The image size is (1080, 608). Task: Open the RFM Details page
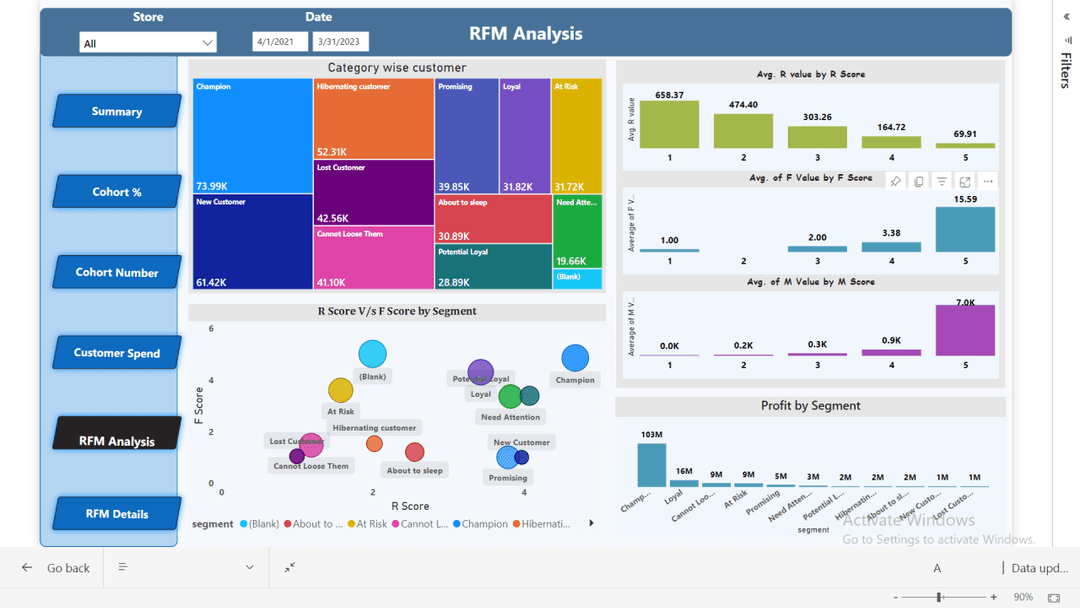pos(115,513)
